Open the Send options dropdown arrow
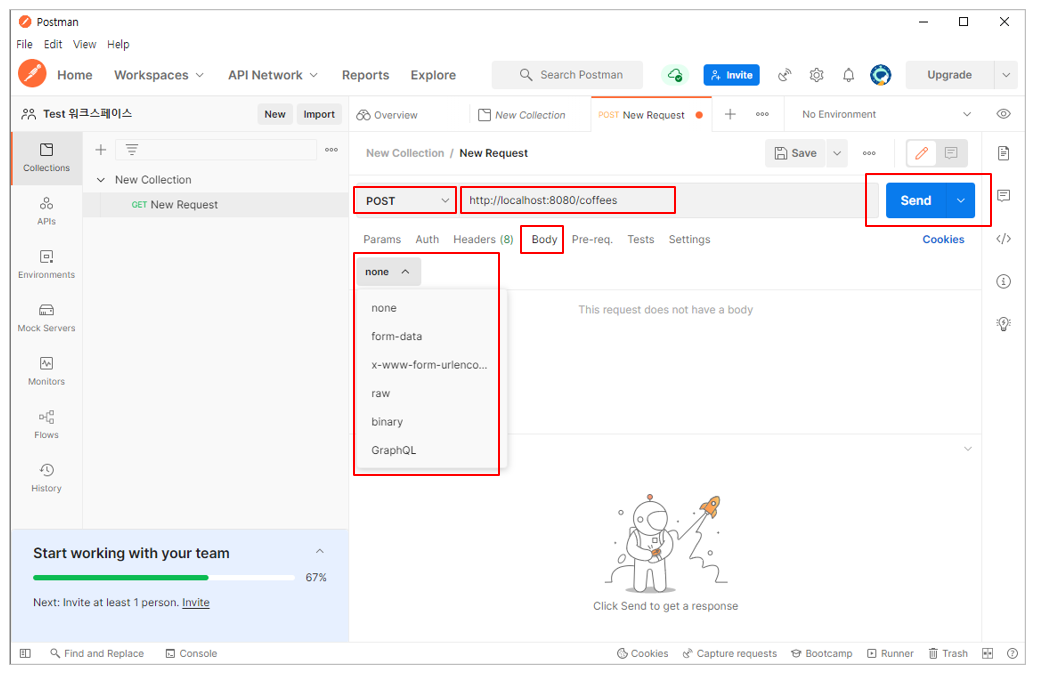Viewport: 1039px width, 678px height. click(x=961, y=201)
